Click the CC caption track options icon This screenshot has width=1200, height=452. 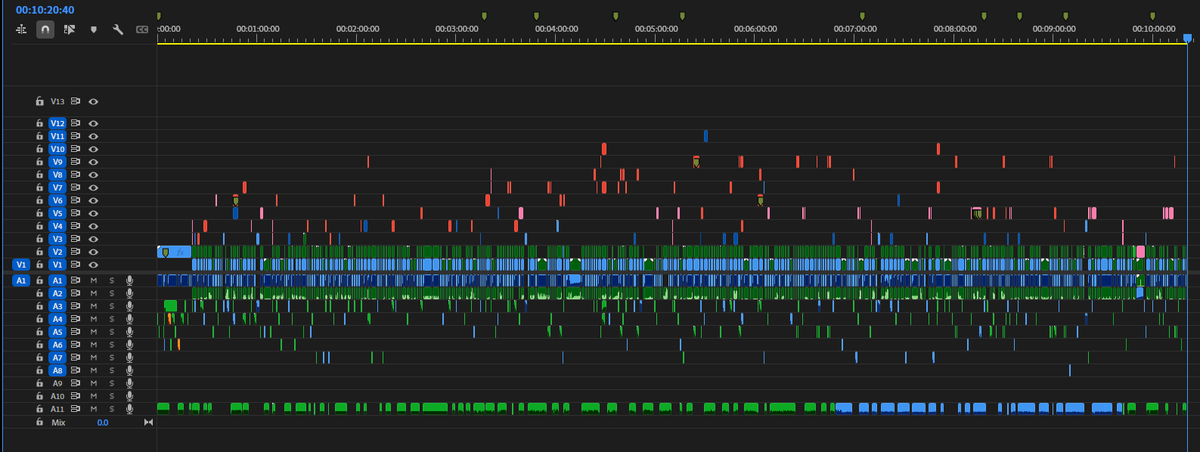(141, 29)
